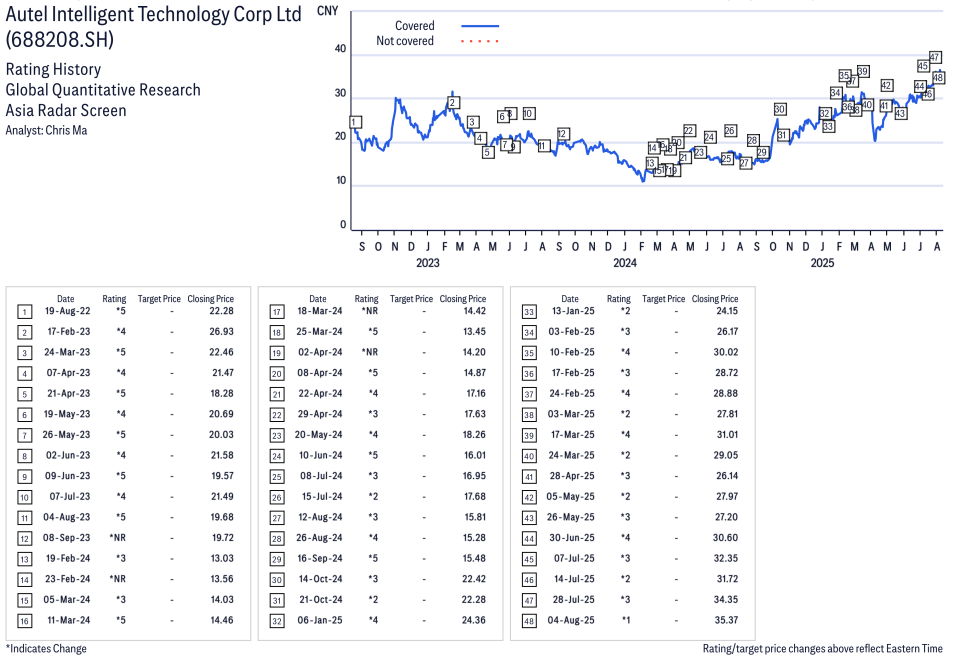Click the date cell '10-Jun-24'
The width and height of the screenshot is (954, 655).
pos(320,455)
